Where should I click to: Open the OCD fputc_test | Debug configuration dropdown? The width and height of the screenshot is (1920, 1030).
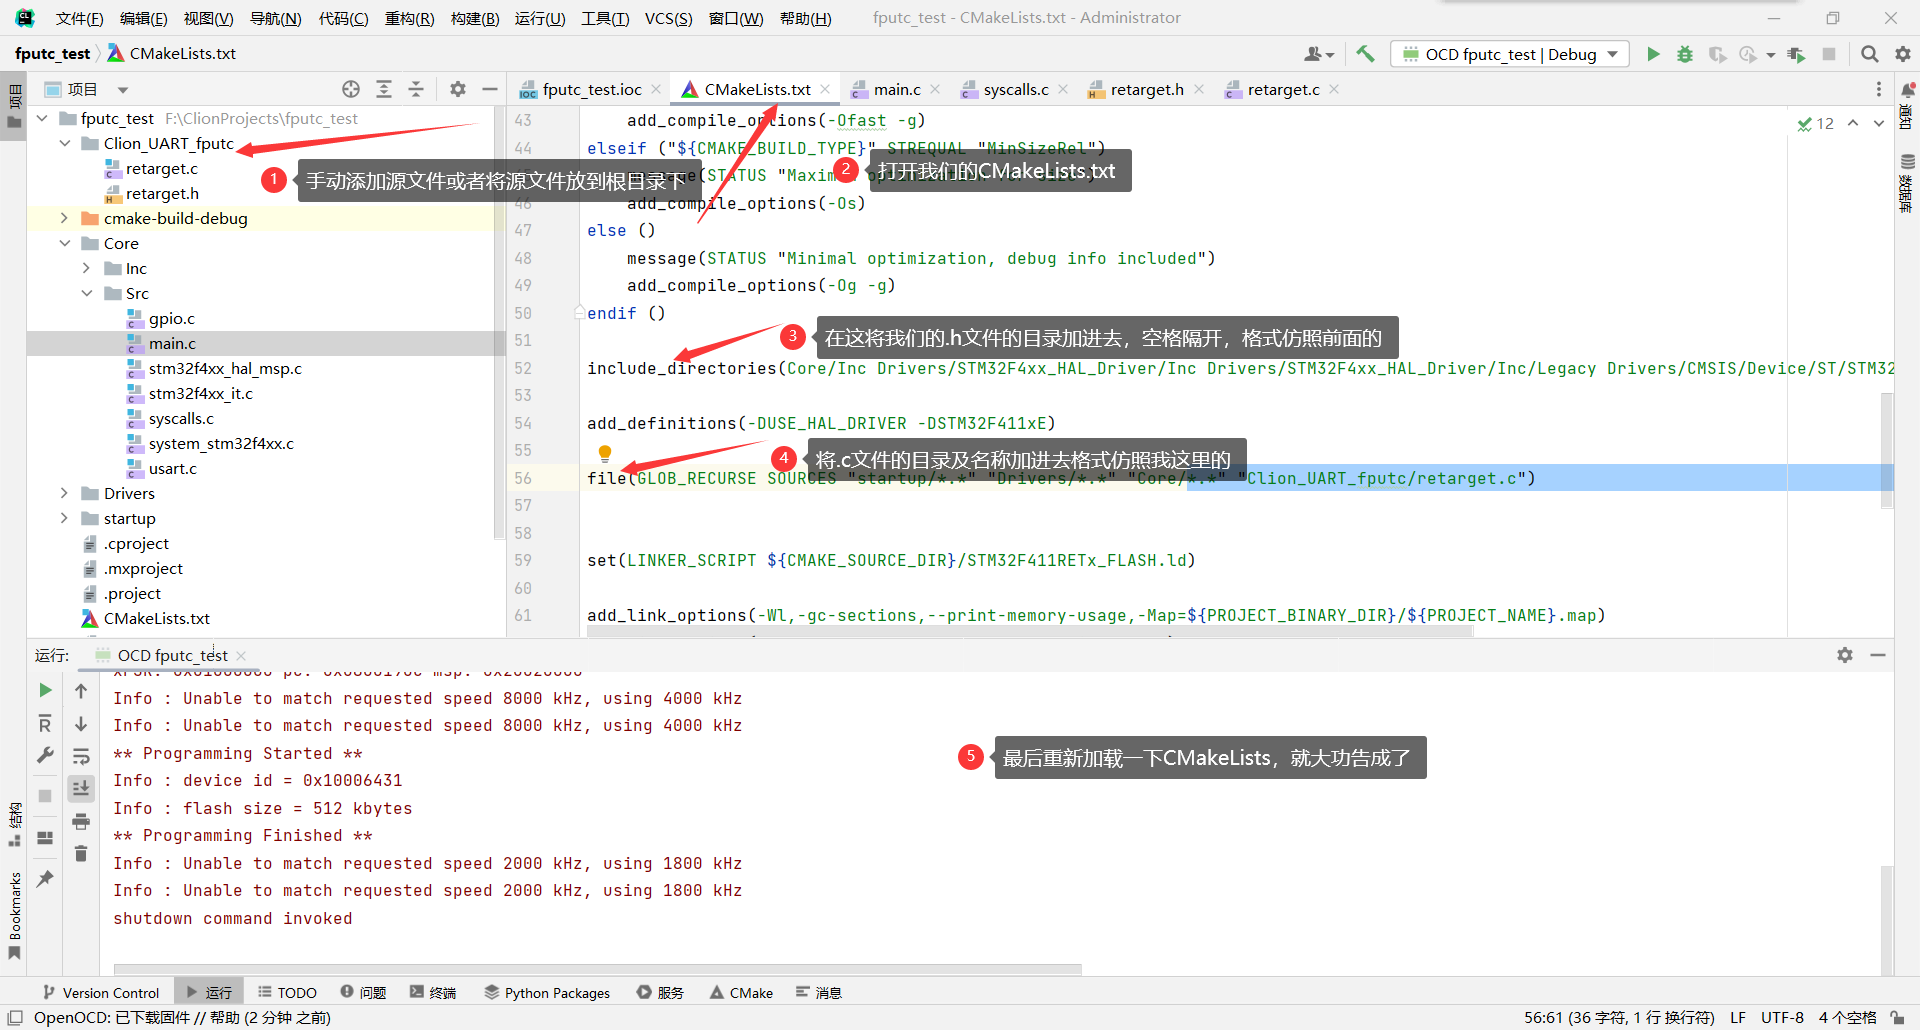click(x=1510, y=54)
